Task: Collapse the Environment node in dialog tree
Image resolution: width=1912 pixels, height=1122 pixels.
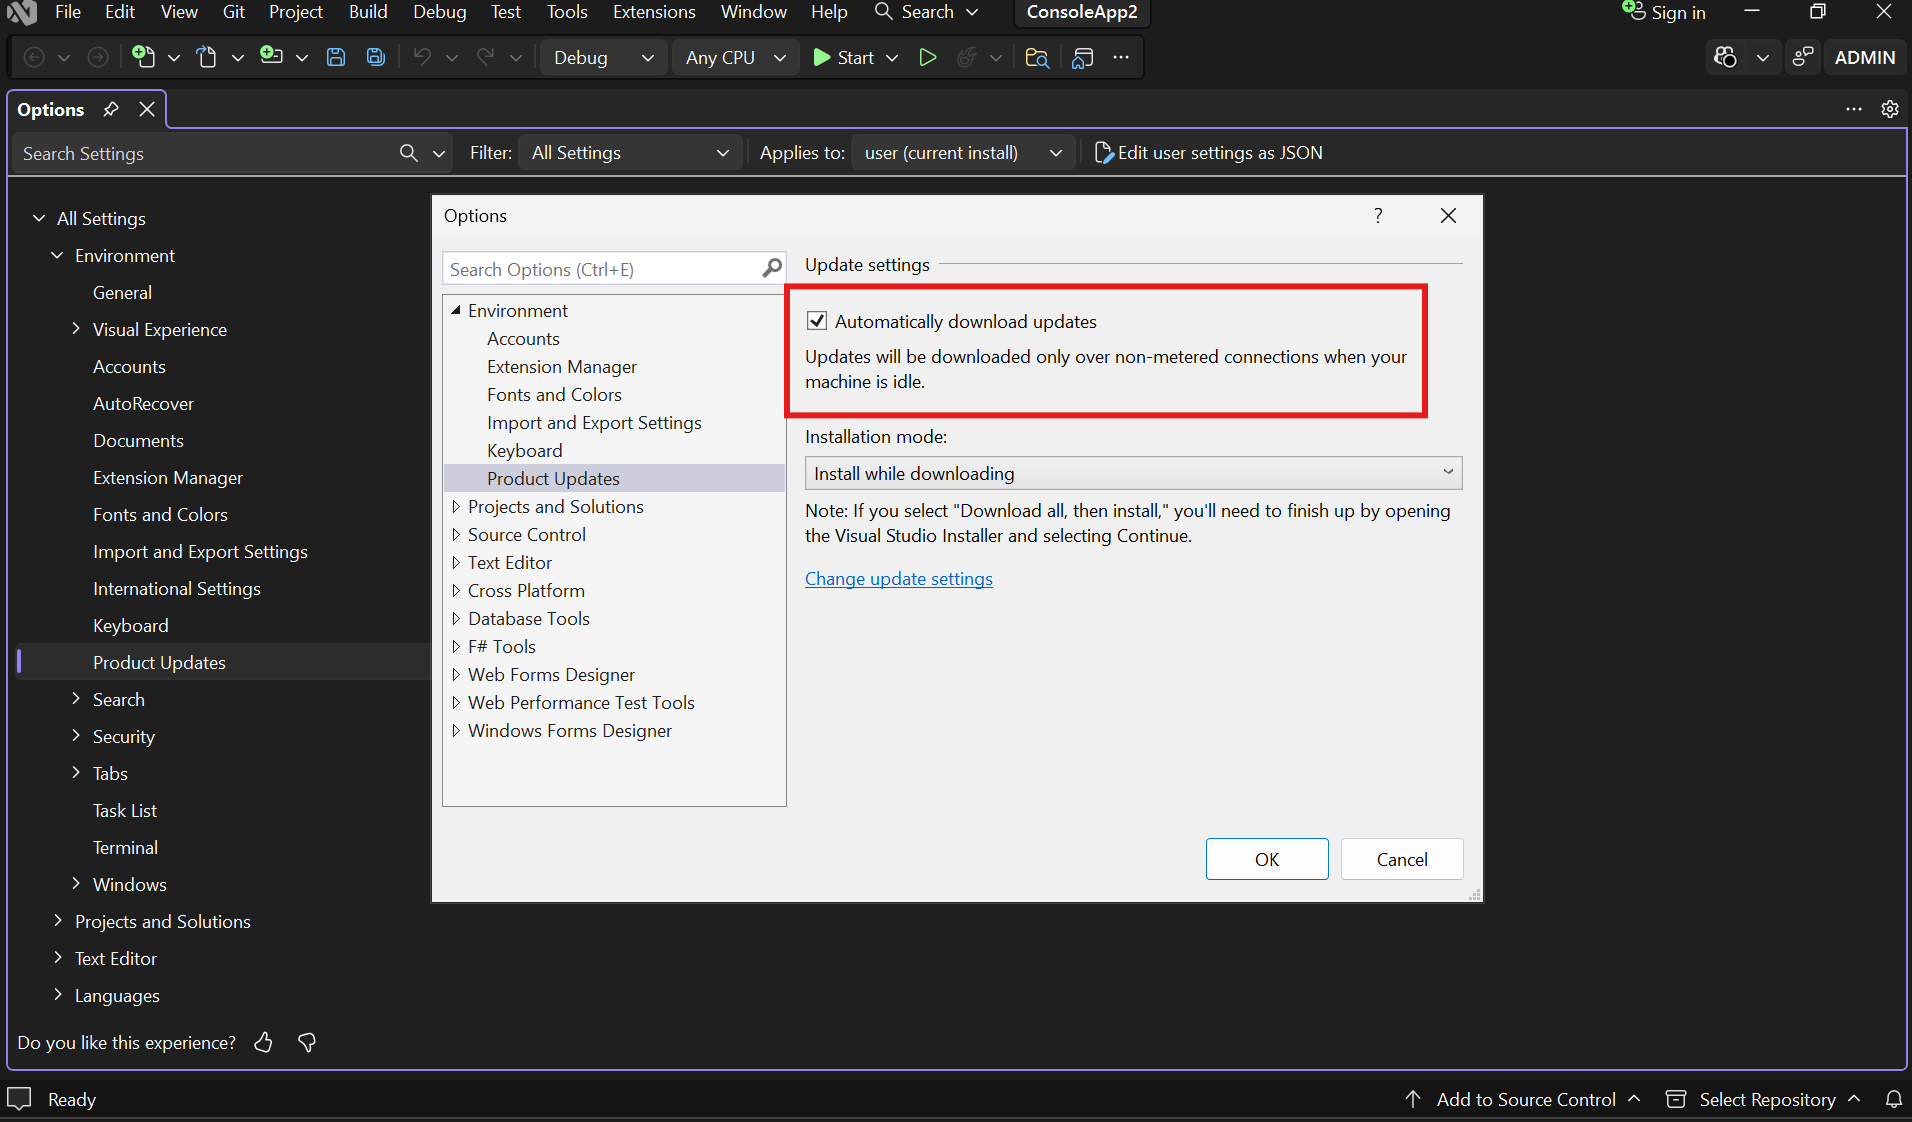Action: [456, 310]
